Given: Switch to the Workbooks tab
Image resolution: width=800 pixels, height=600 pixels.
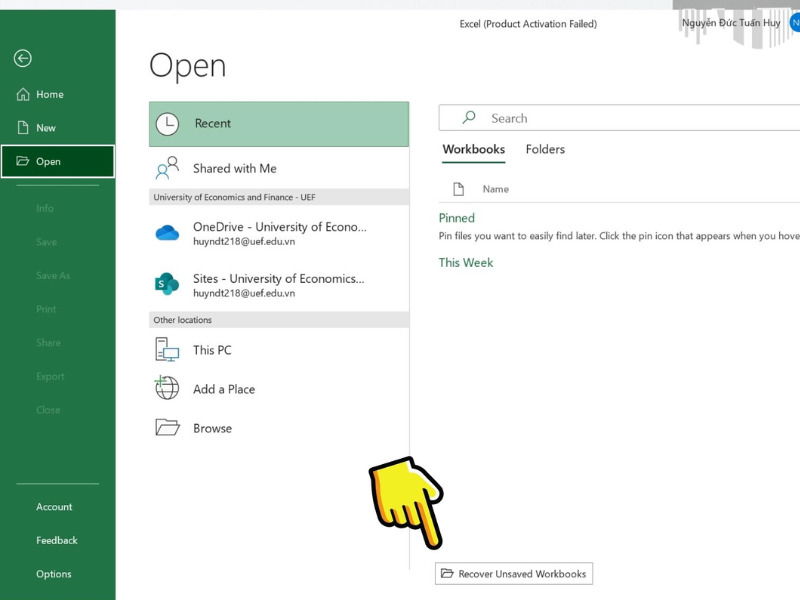Looking at the screenshot, I should pyautogui.click(x=473, y=149).
